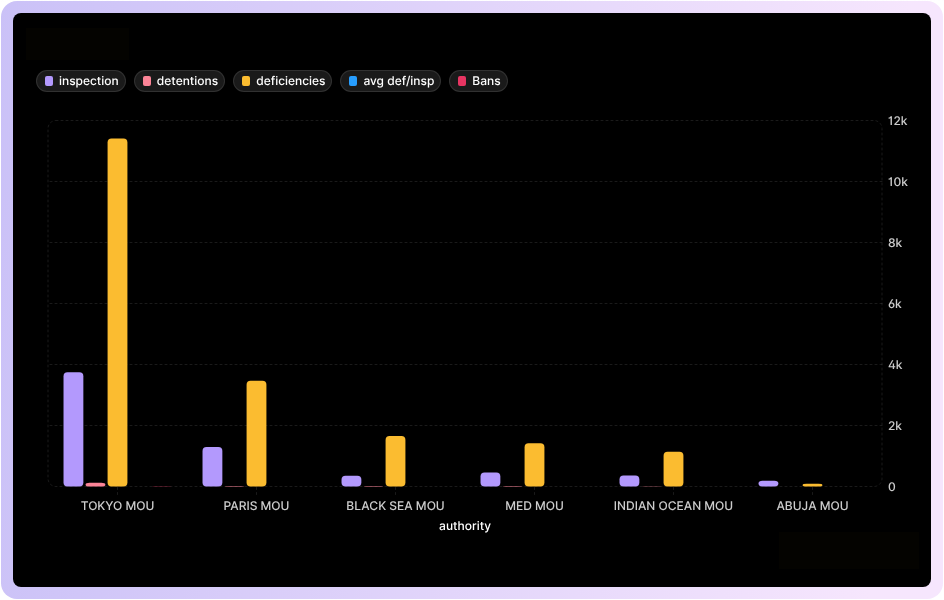Click the Indian Ocean MOU deficiencies bar
The image size is (944, 600).
tap(673, 469)
